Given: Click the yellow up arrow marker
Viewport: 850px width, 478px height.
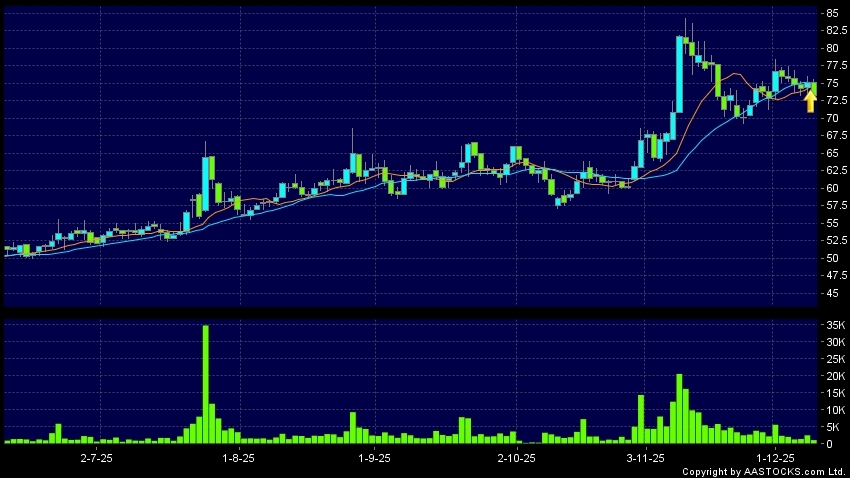Looking at the screenshot, I should point(810,101).
